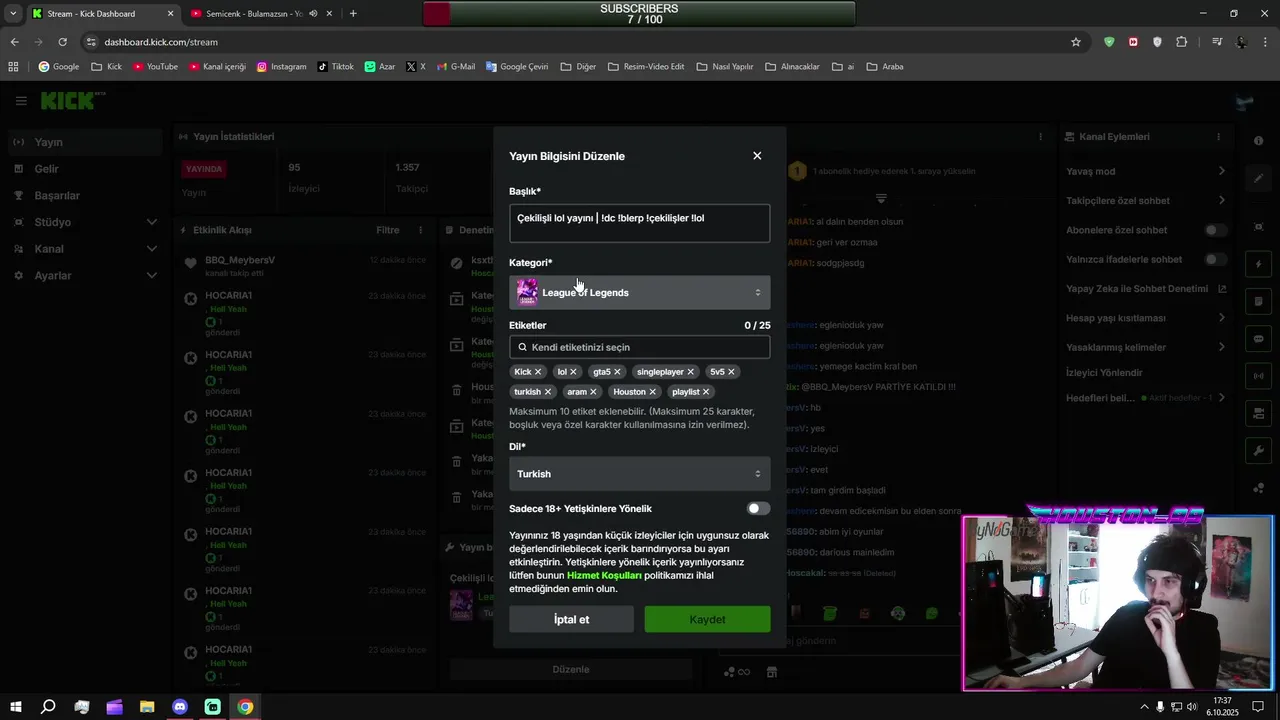The height and width of the screenshot is (720, 1280).
Task: Click the wrench icon in right toolbar
Action: click(1258, 451)
